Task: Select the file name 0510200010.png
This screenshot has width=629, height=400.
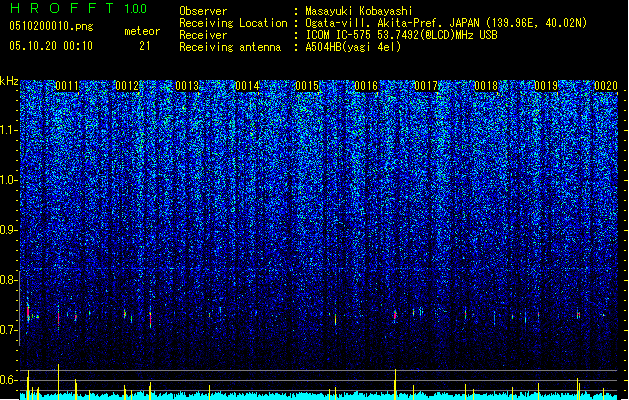Action: pos(51,26)
